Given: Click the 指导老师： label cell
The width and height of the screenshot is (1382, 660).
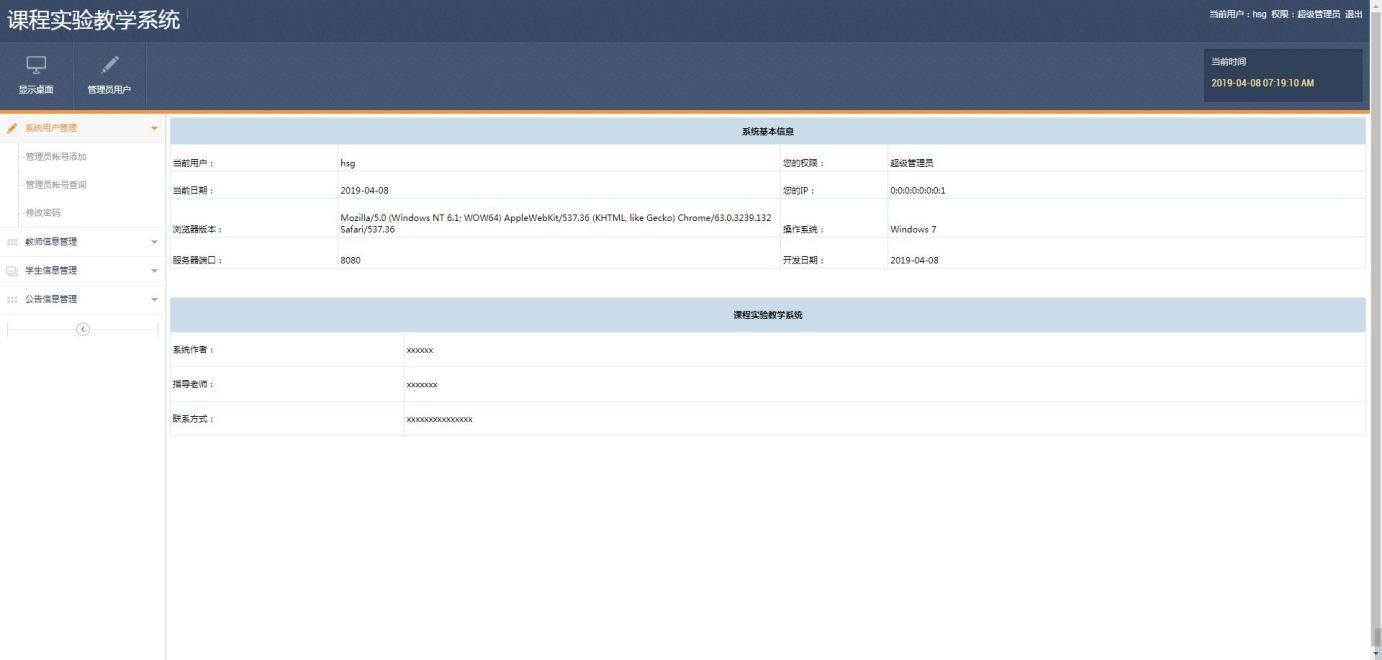Looking at the screenshot, I should click(x=287, y=384).
